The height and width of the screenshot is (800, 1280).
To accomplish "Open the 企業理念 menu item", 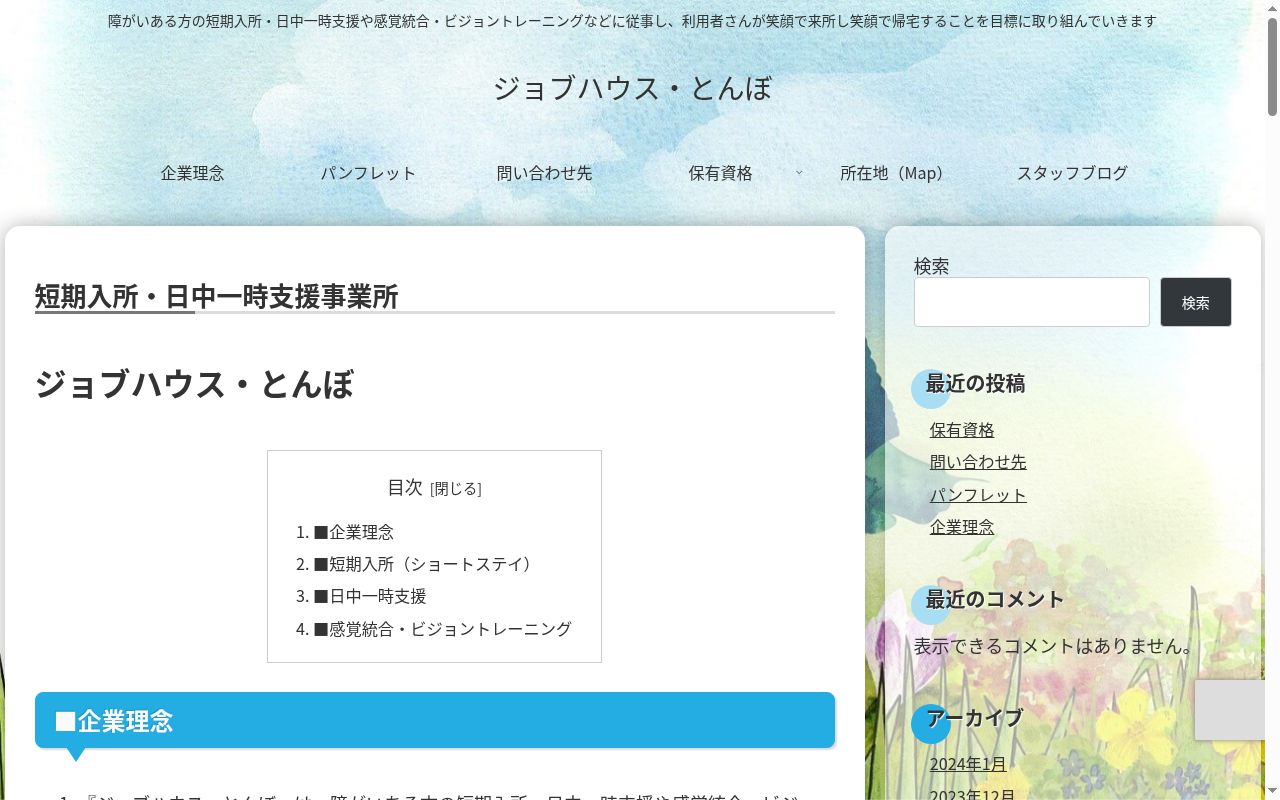I will tap(193, 173).
